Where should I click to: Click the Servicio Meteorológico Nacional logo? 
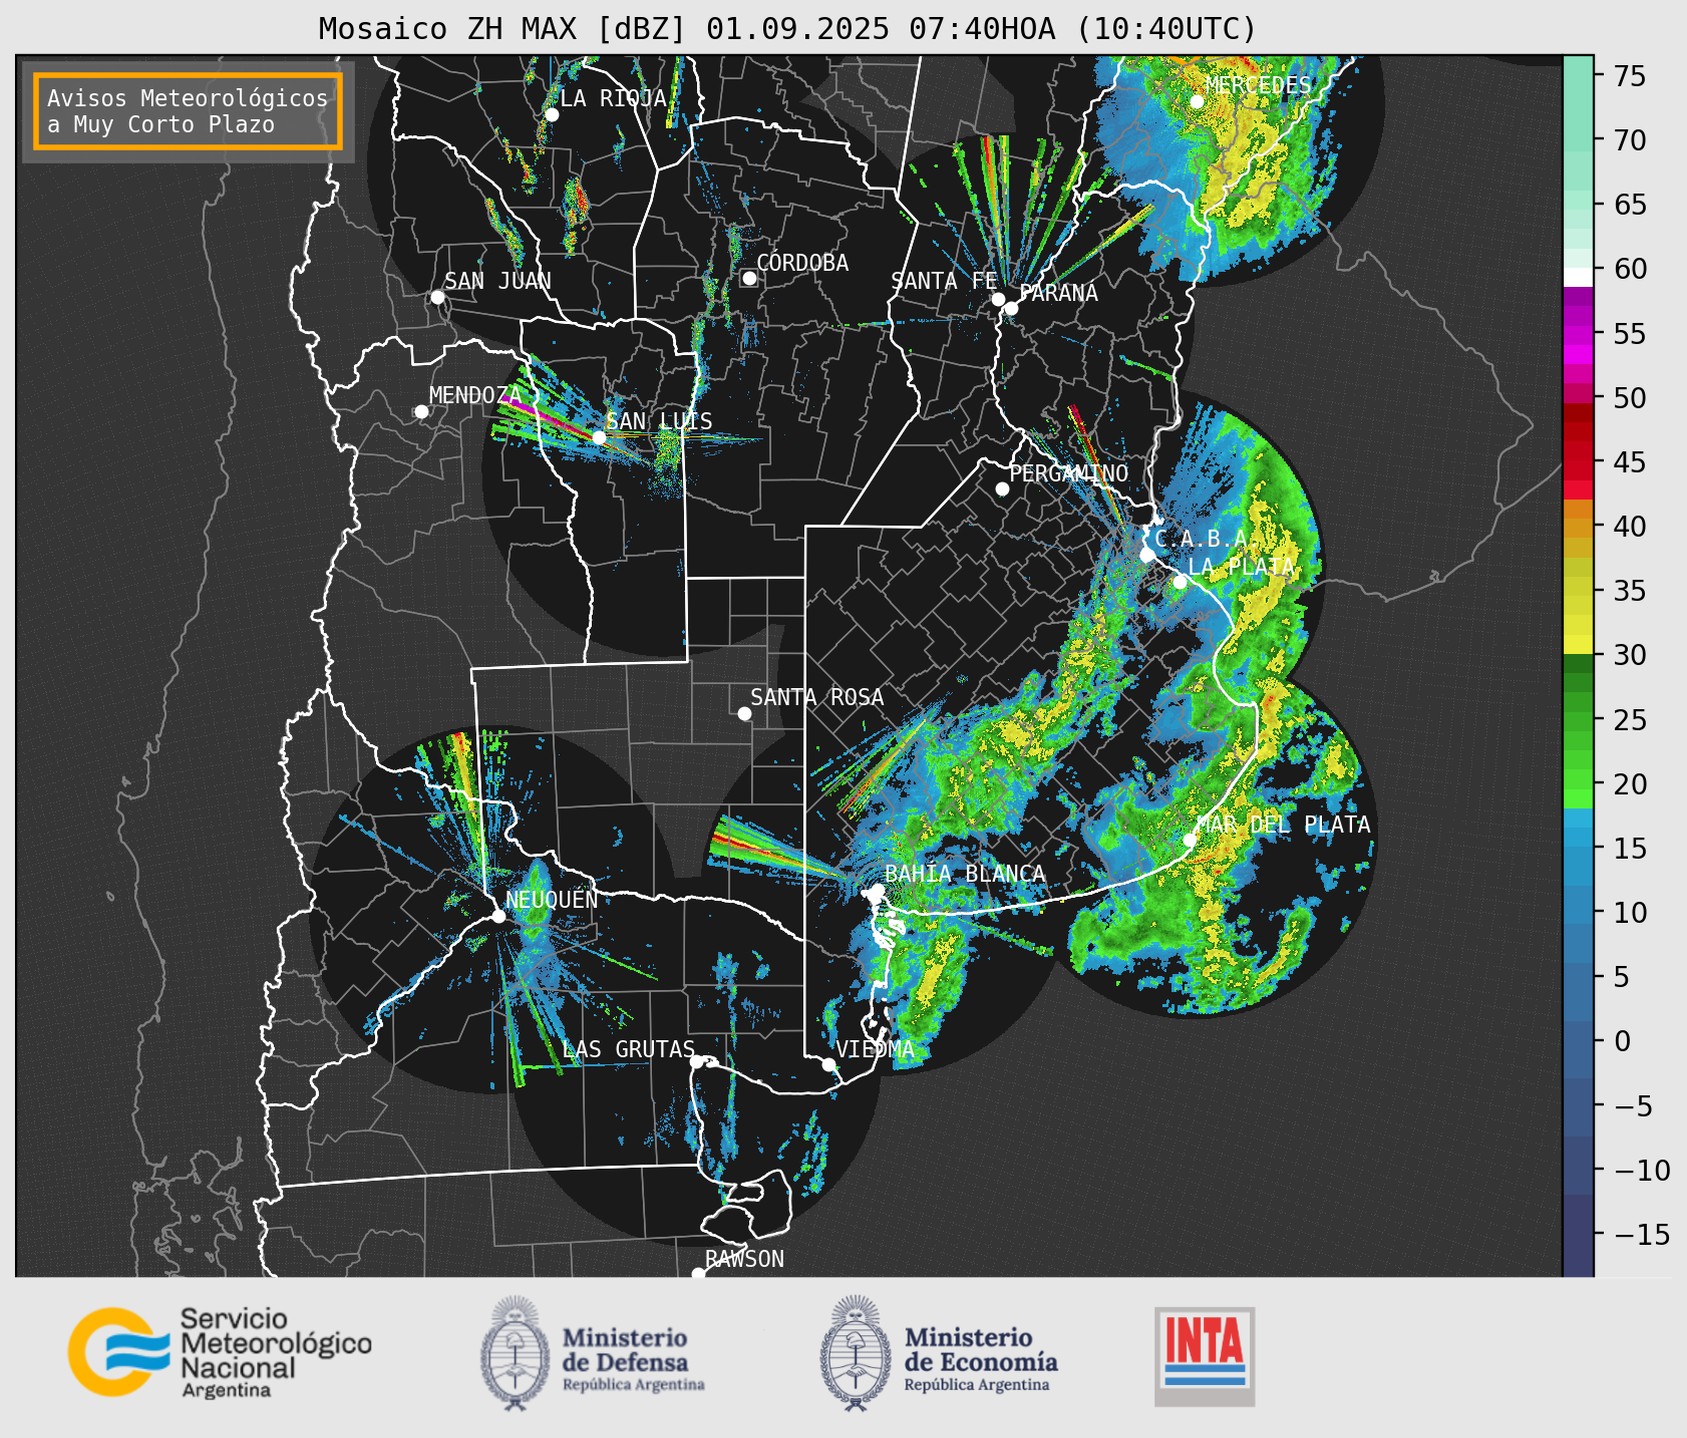[220, 1352]
